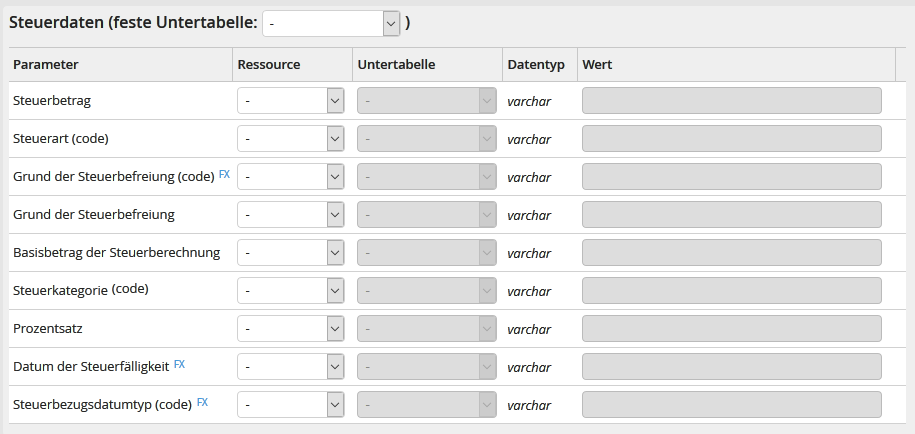
Task: Click the Parameter column header
Action: tap(46, 65)
